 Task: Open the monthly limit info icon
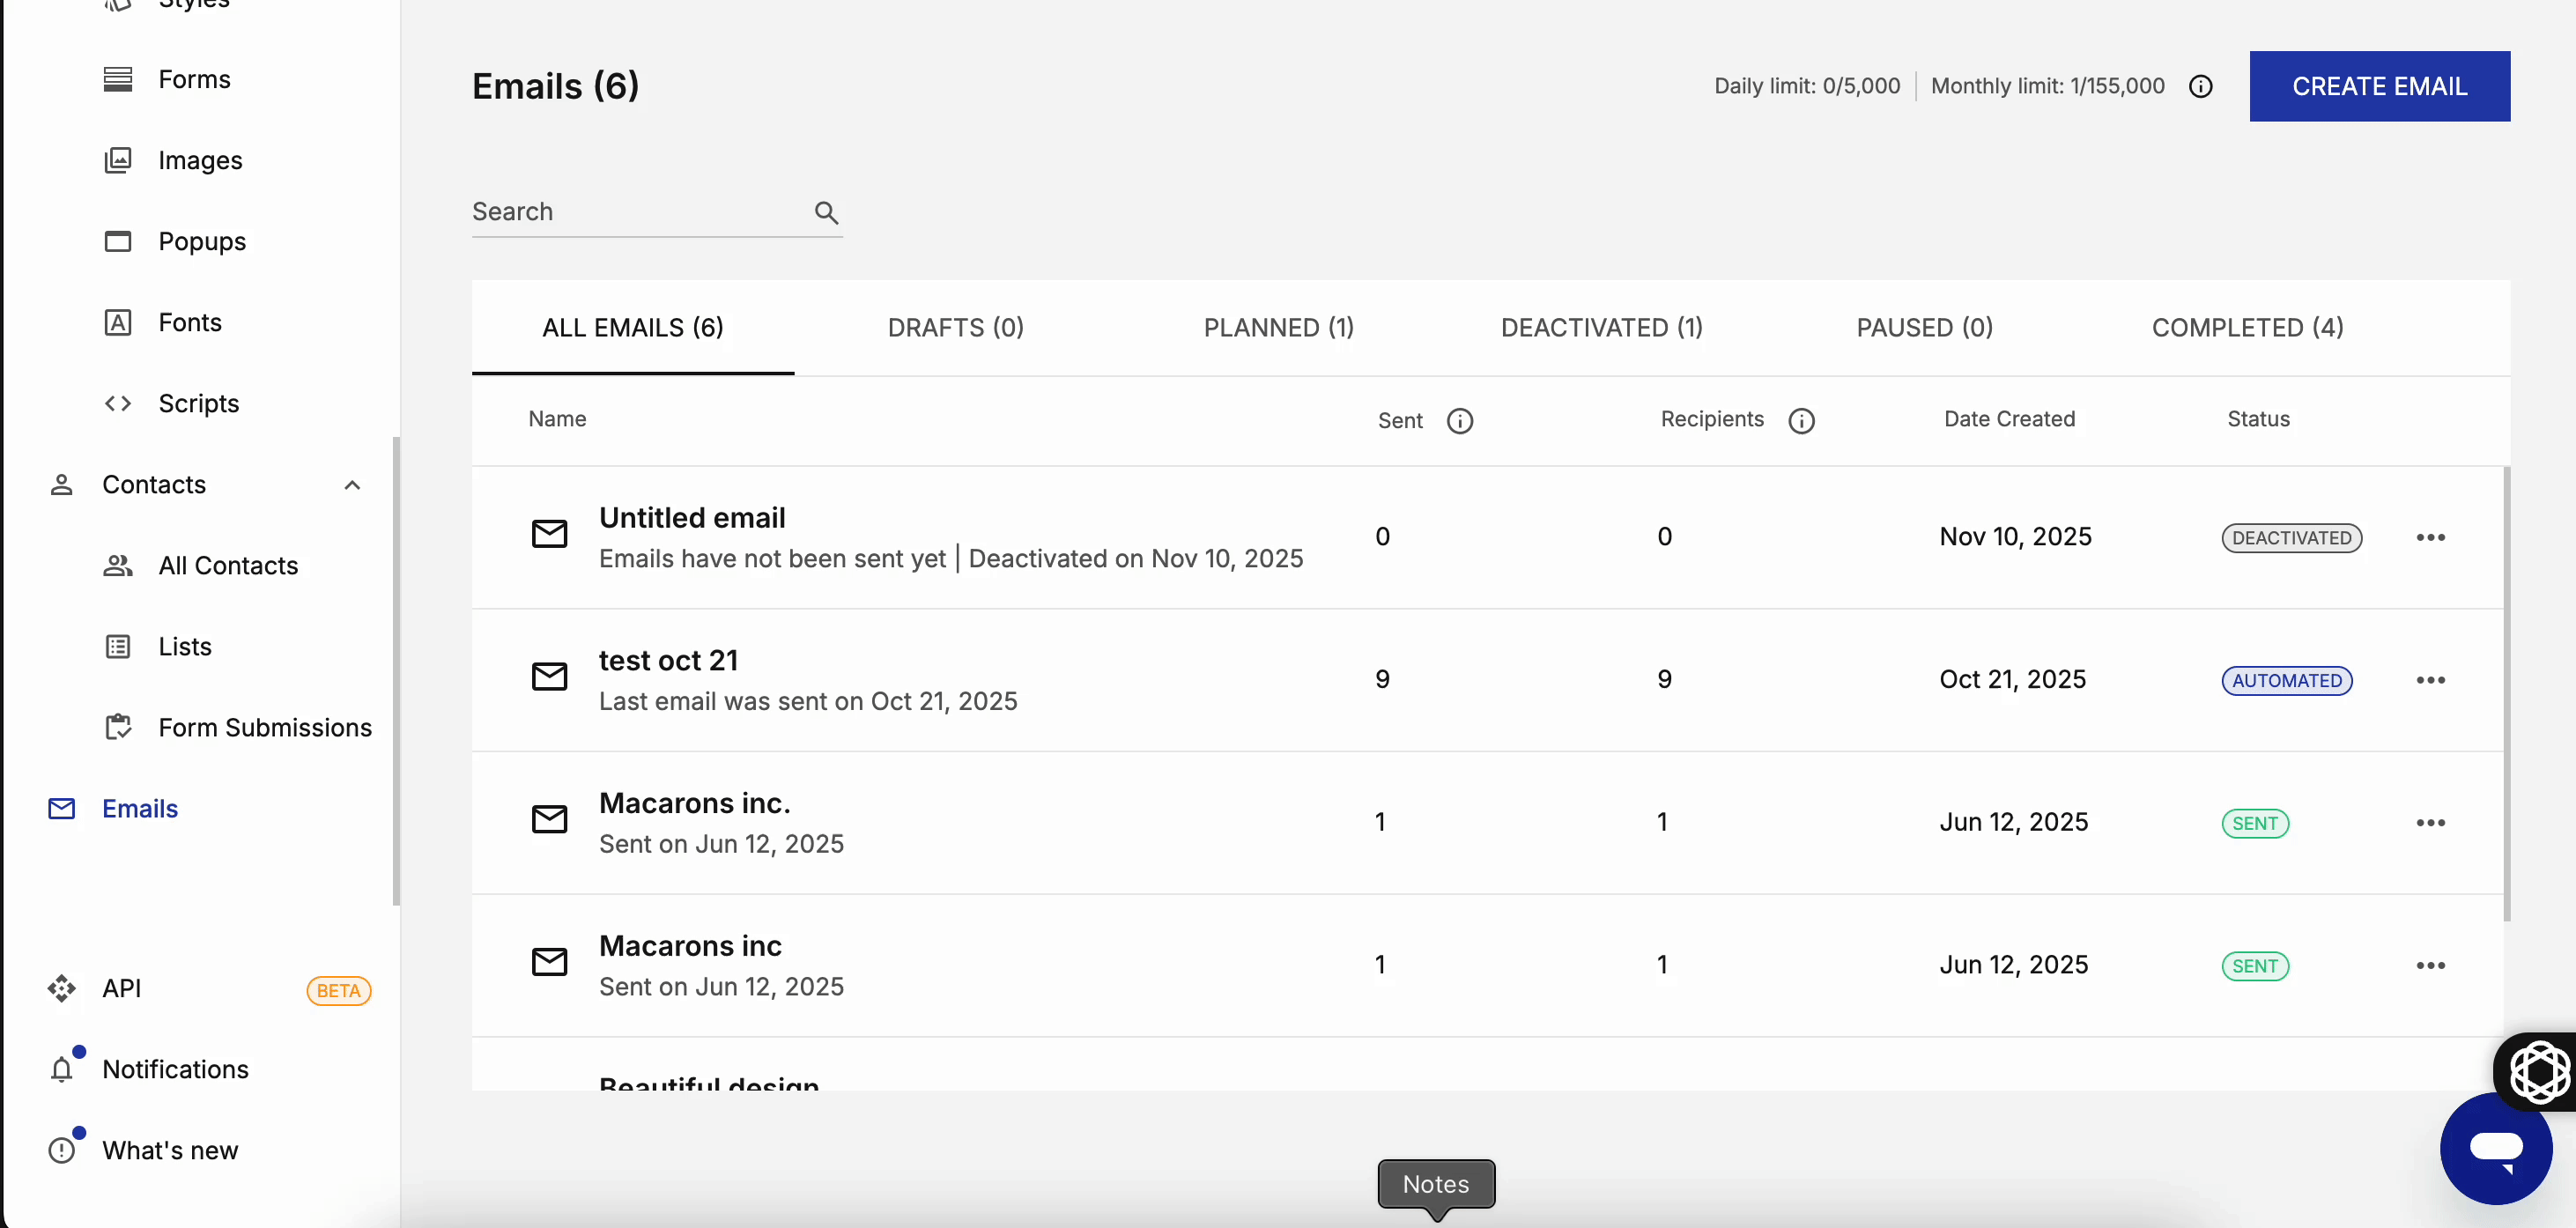tap(2200, 87)
